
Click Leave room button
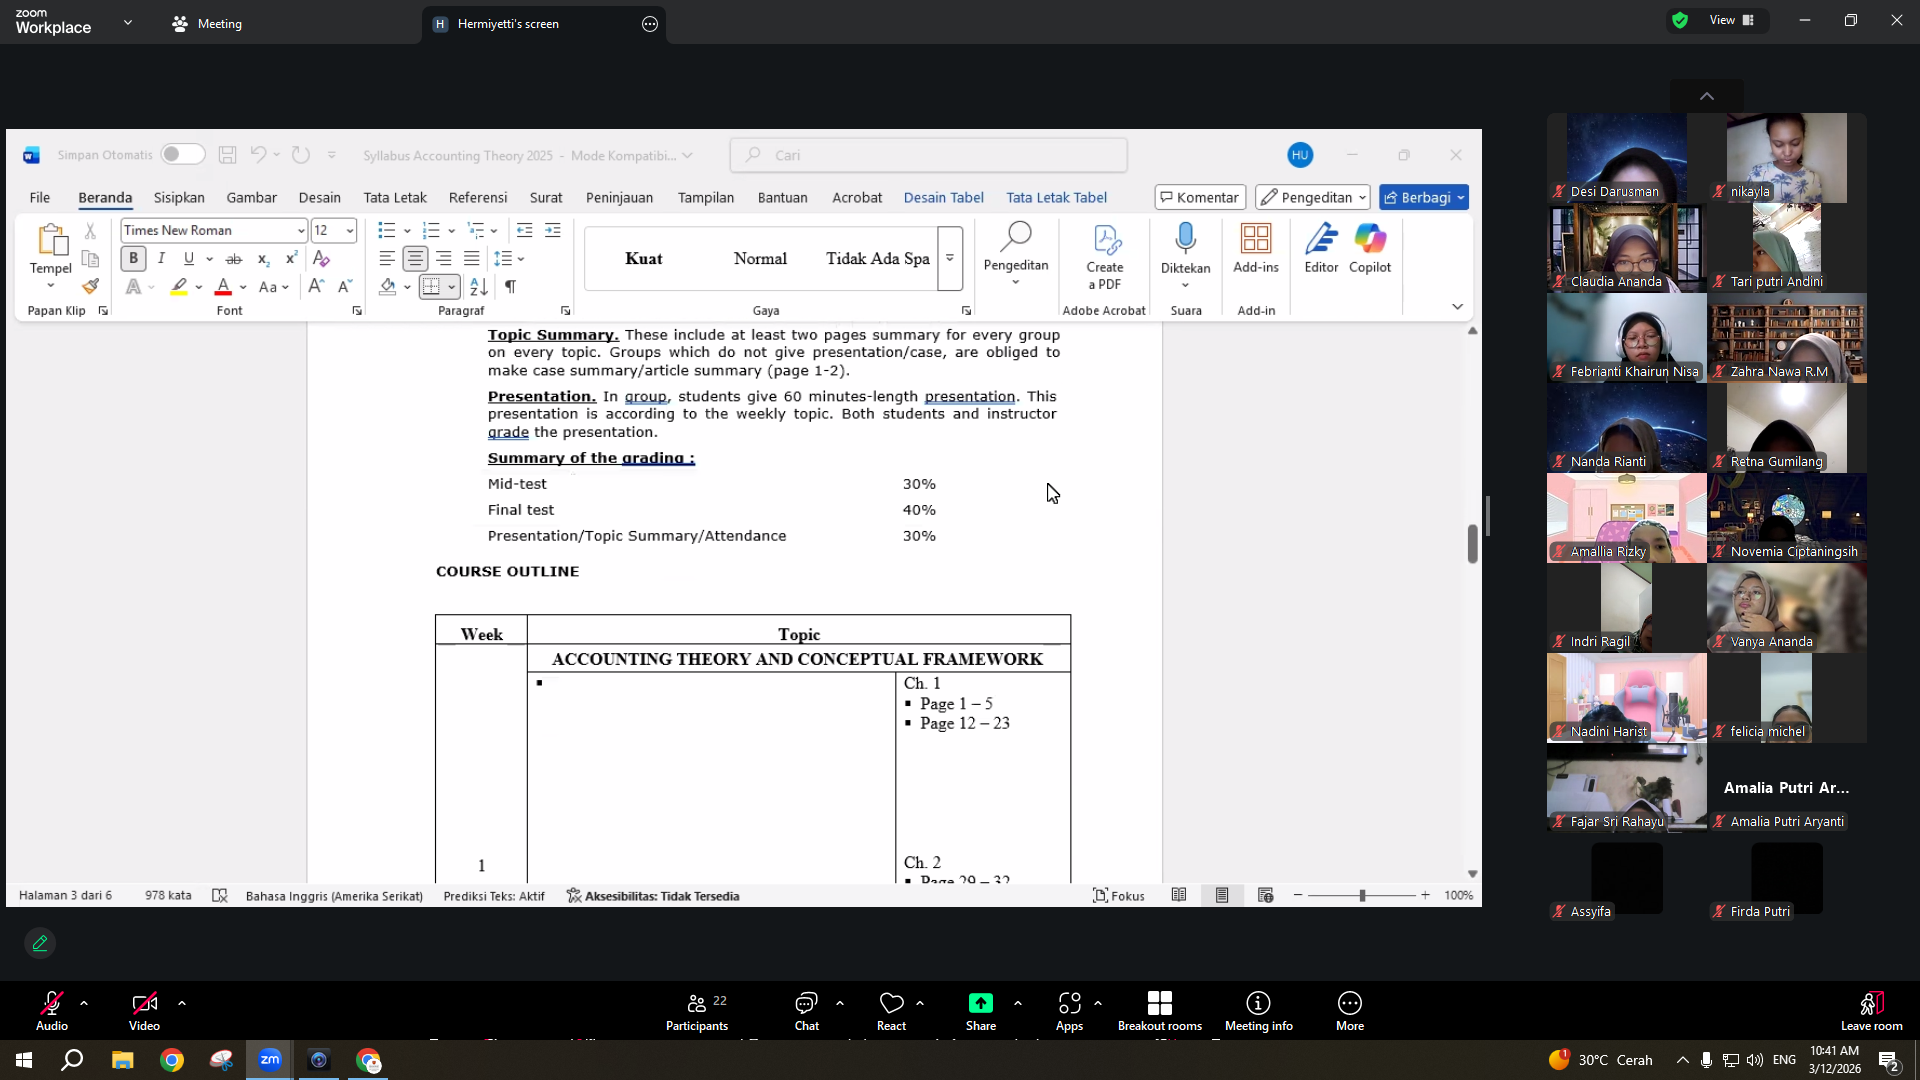point(1871,1011)
